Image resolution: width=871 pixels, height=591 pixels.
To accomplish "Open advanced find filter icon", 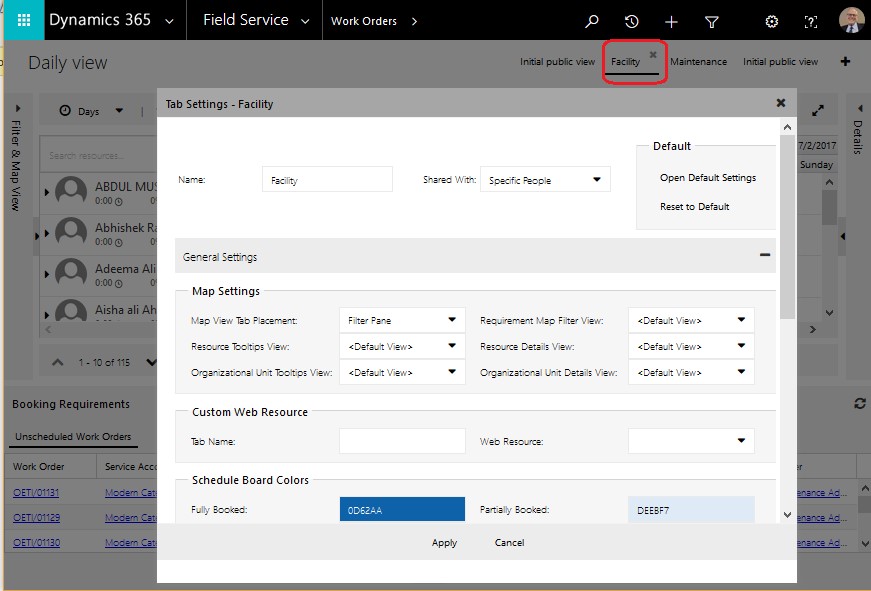I will click(x=712, y=22).
